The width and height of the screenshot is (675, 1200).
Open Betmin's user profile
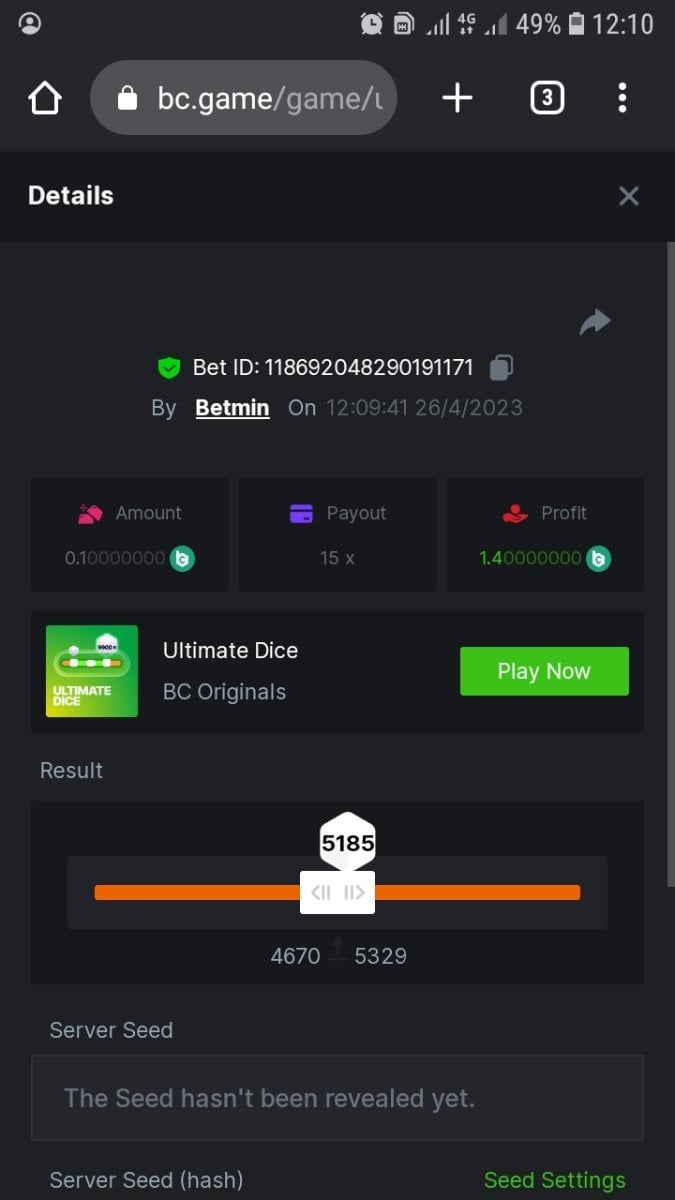point(232,408)
